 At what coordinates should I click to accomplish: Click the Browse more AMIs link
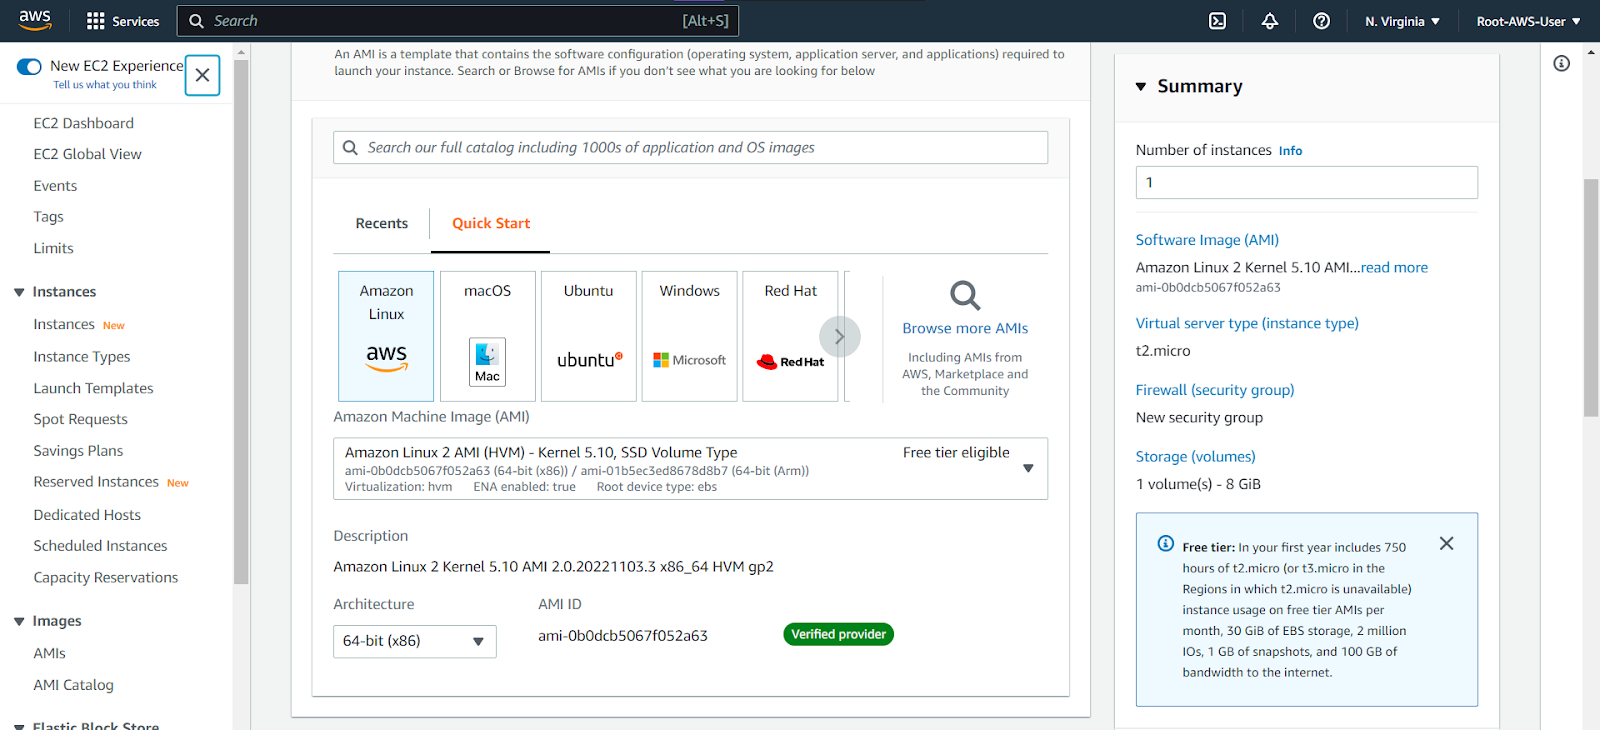(965, 328)
